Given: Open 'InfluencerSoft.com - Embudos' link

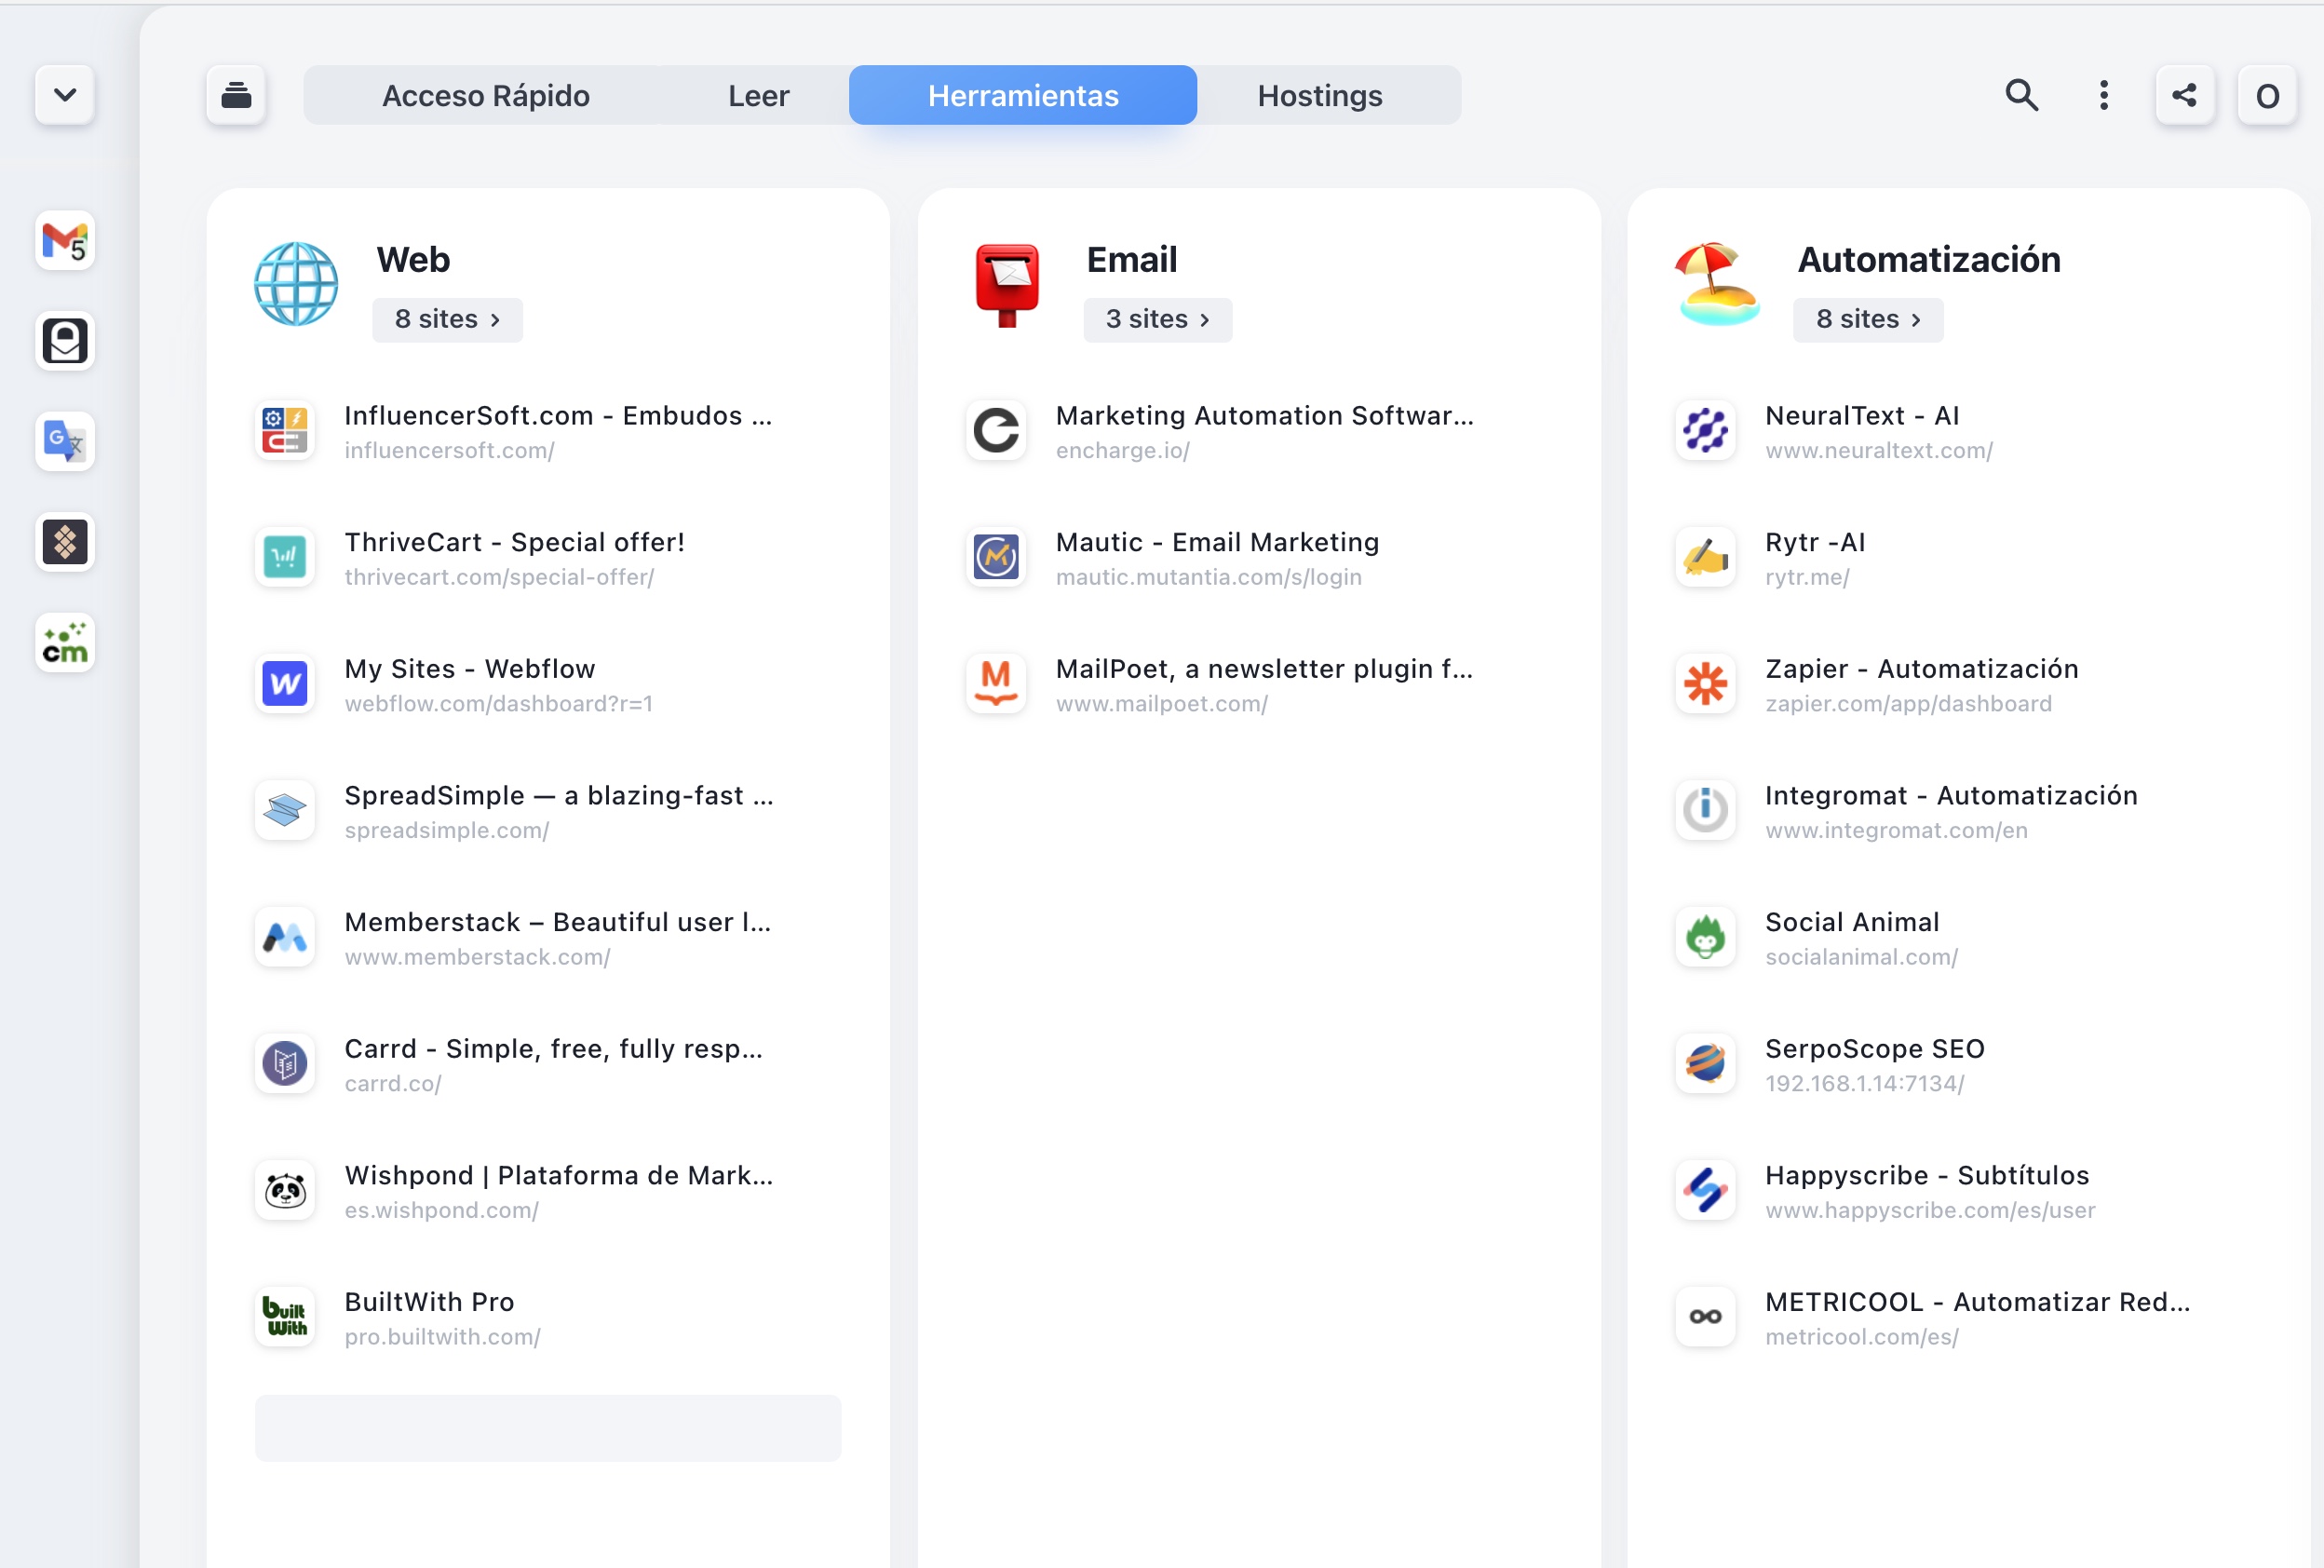Looking at the screenshot, I should tap(558, 415).
